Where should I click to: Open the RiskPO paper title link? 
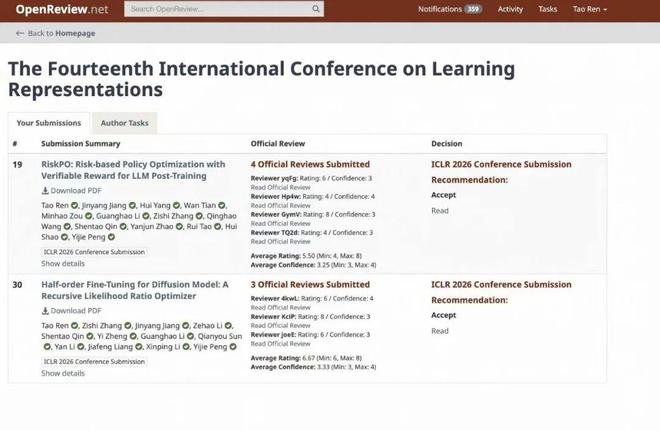point(133,170)
